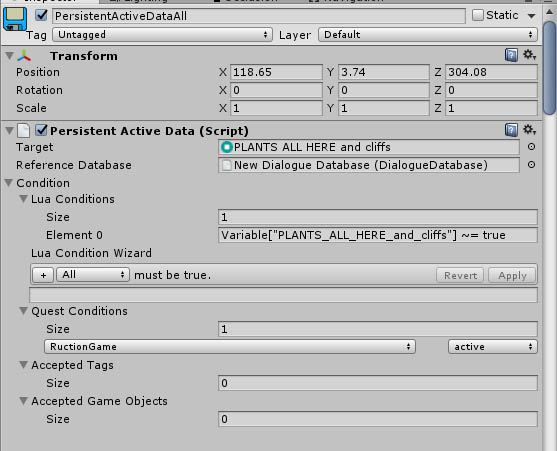Change the active quest state dropdown
The width and height of the screenshot is (557, 451).
point(493,347)
